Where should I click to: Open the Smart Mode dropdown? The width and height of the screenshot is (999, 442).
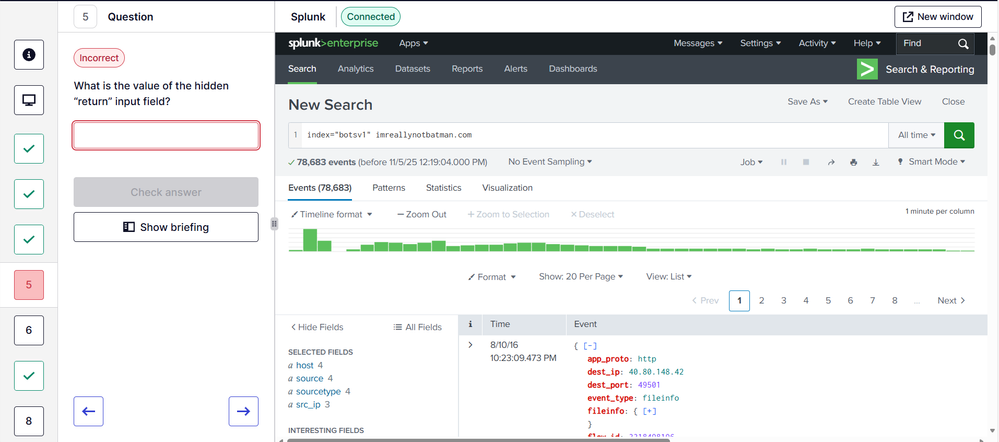click(x=937, y=162)
